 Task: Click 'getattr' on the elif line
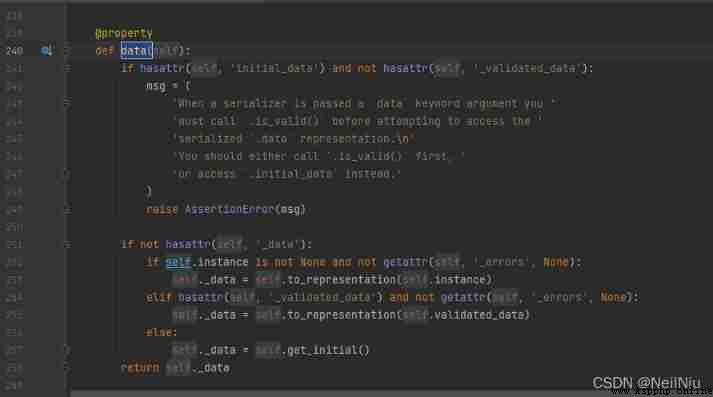[463, 297]
